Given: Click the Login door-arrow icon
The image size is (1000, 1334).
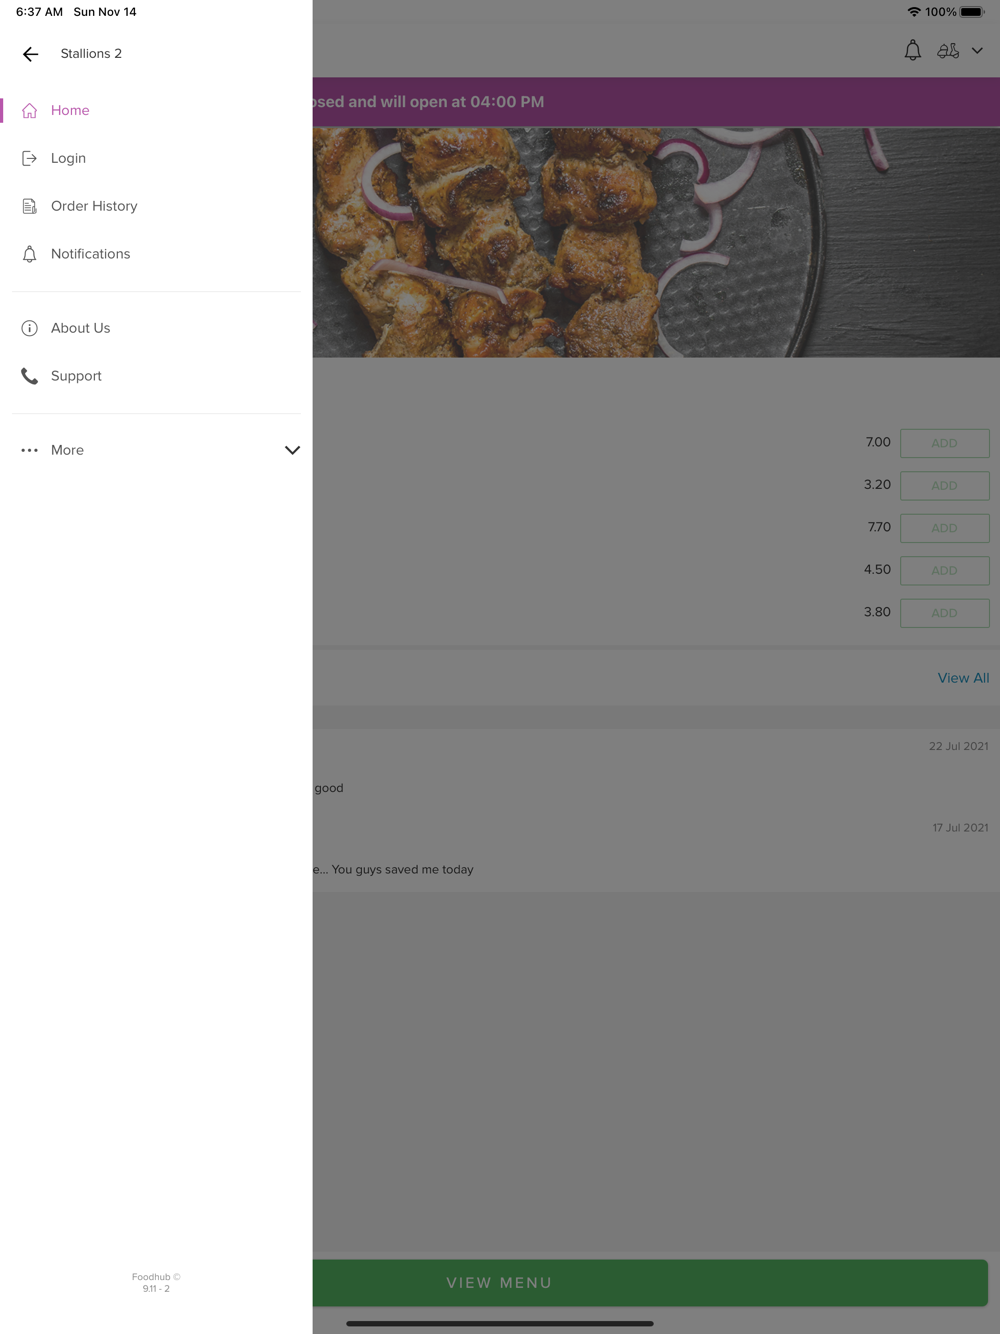Looking at the screenshot, I should pos(30,158).
